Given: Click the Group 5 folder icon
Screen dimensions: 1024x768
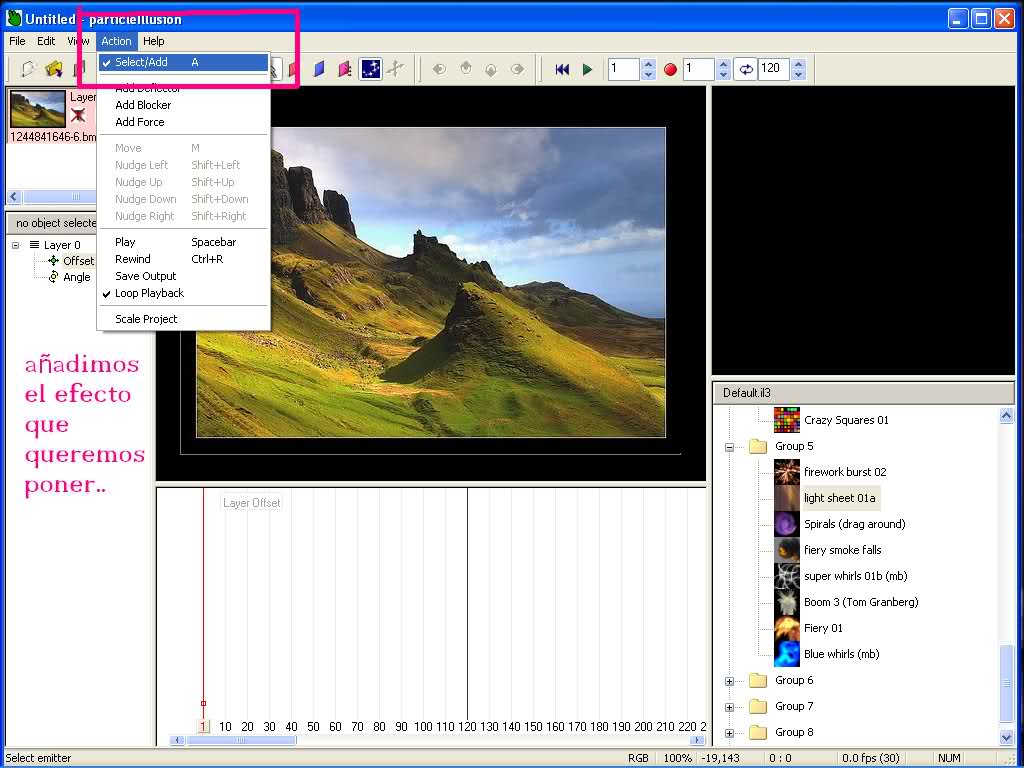Looking at the screenshot, I should tap(758, 446).
